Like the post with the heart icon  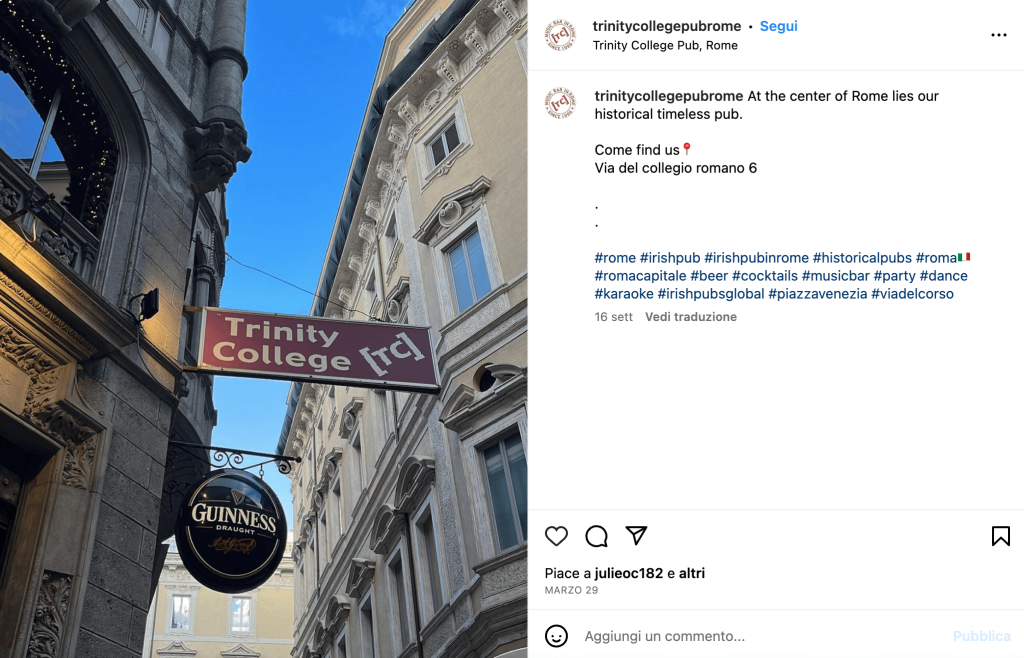point(556,536)
